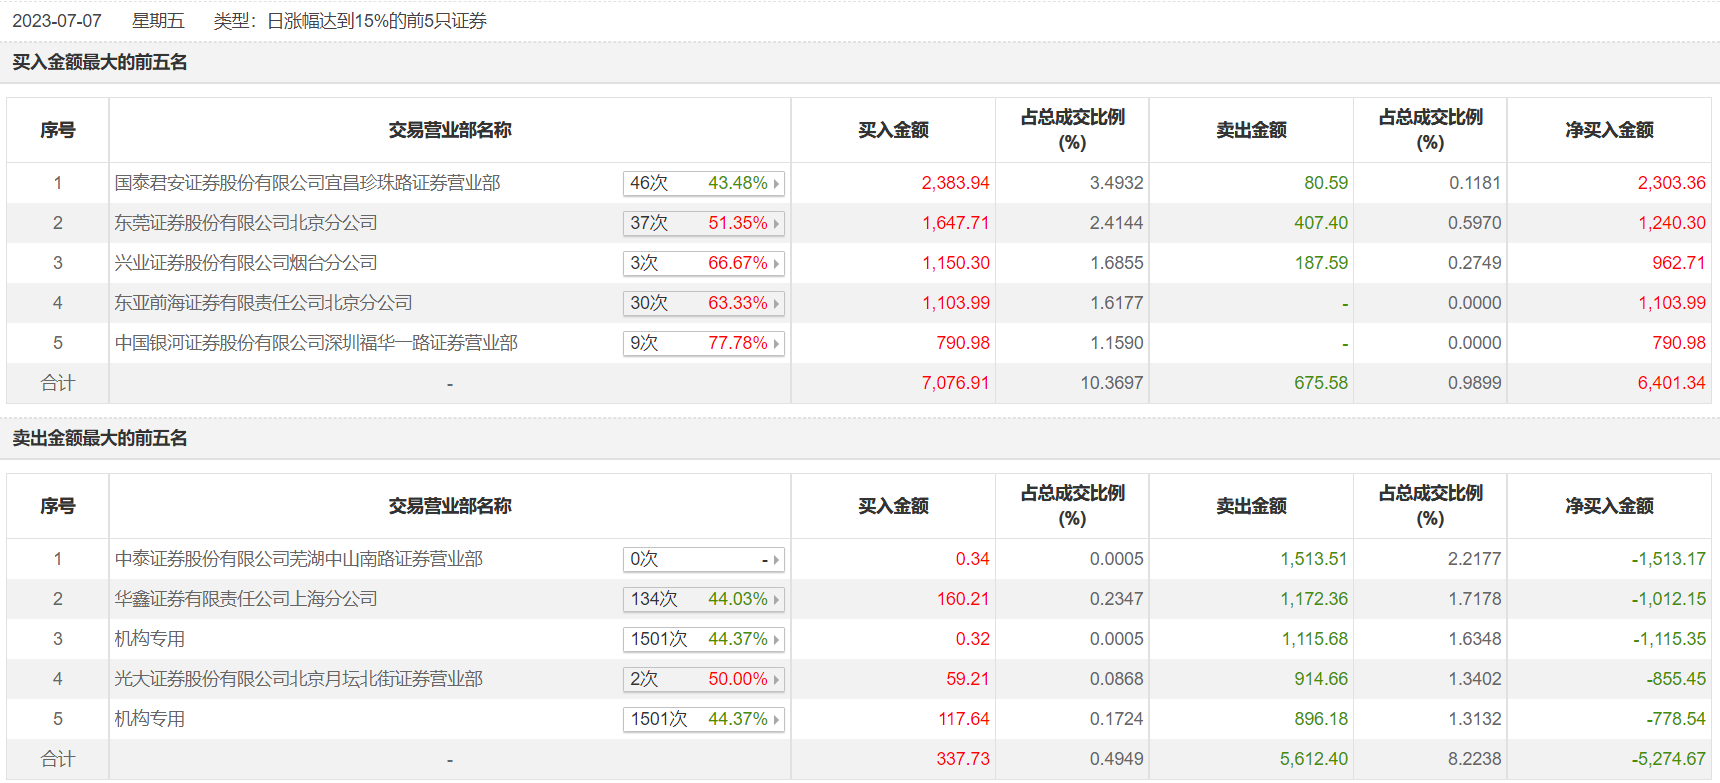Click the arrow icon next to 77.78%

pos(776,344)
